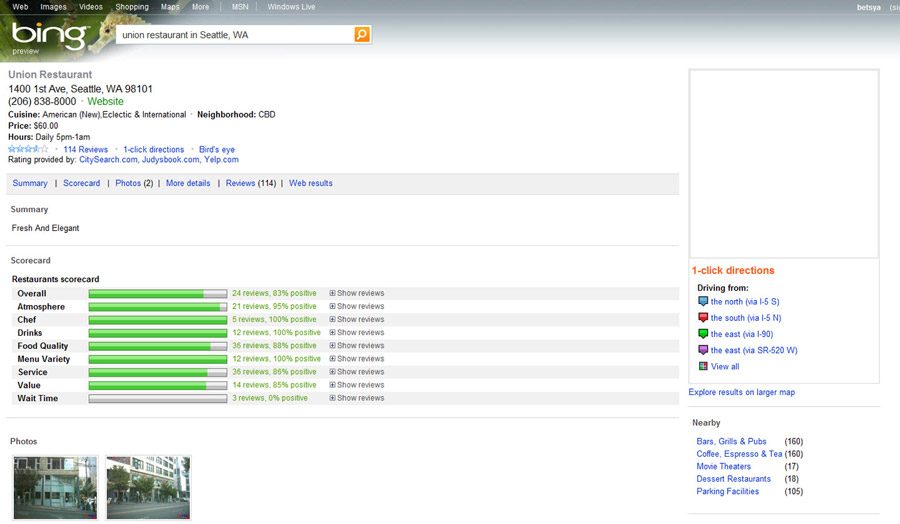Expand Show reviews for Food Quality

click(357, 346)
